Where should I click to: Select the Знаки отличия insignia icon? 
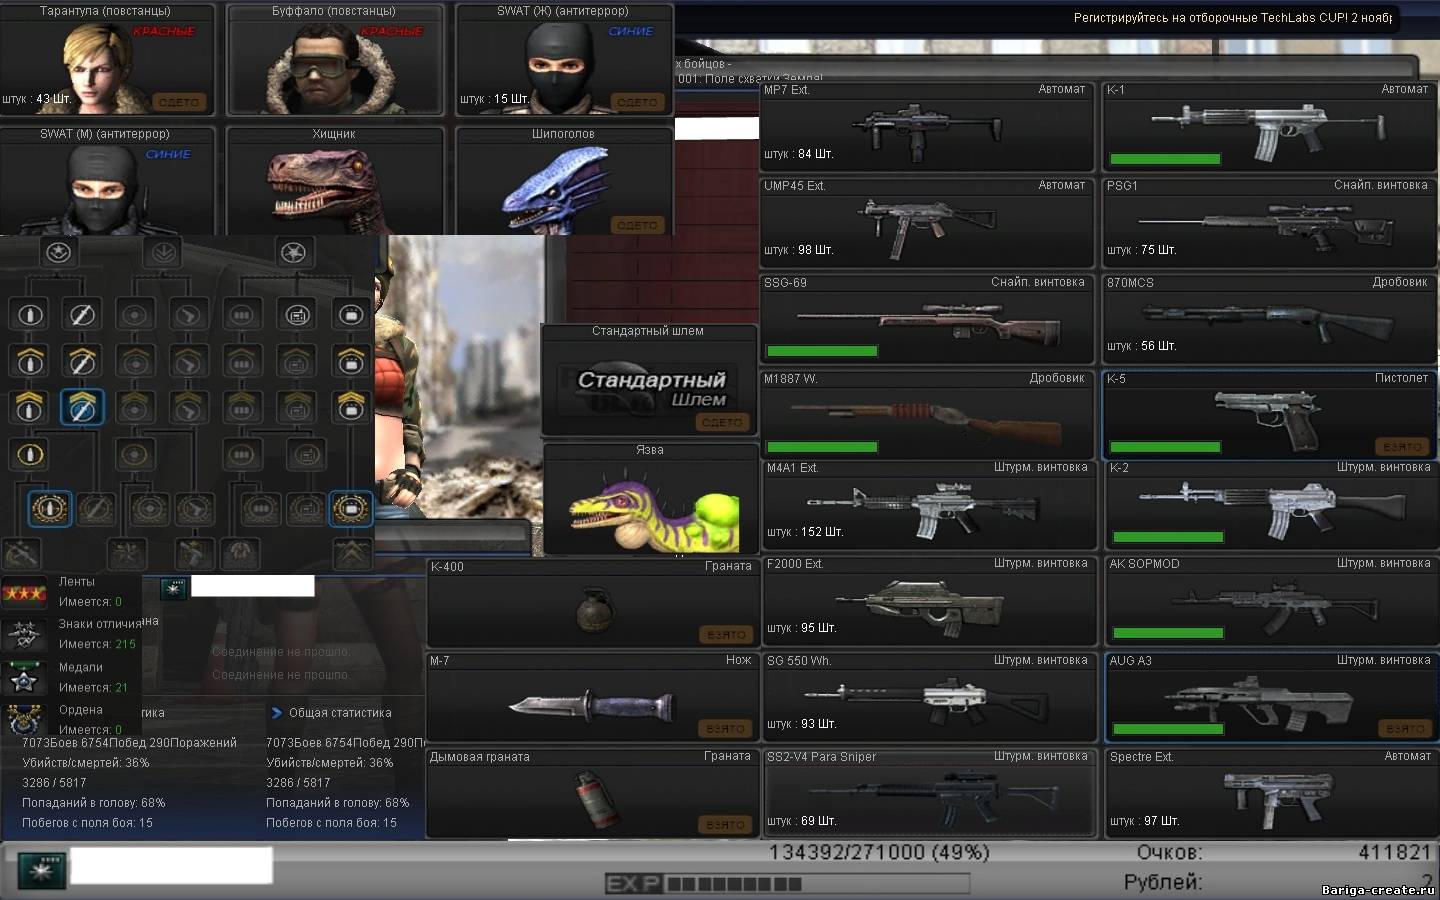tap(24, 635)
